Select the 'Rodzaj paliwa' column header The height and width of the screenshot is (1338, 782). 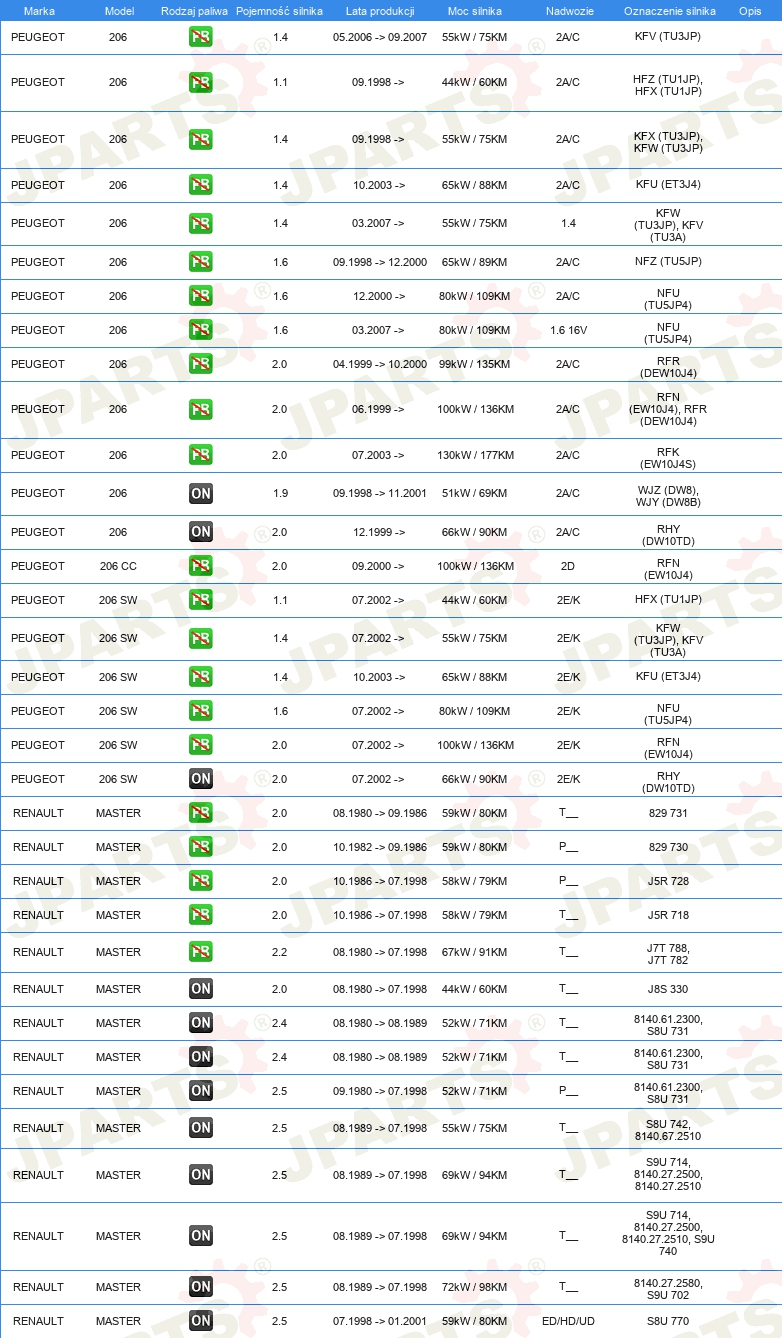[194, 11]
